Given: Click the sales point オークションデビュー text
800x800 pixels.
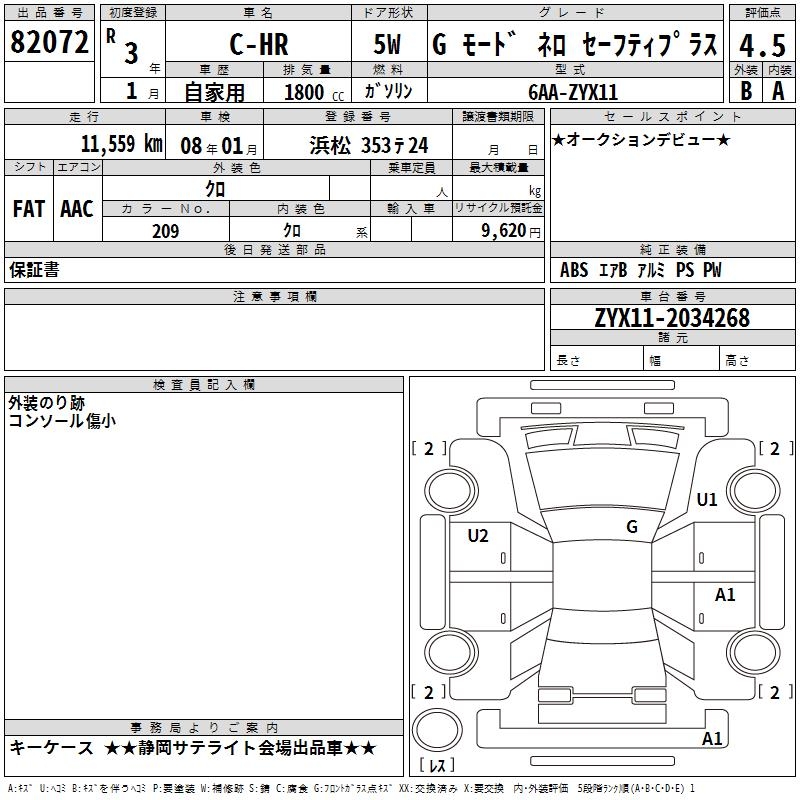Looking at the screenshot, I should pos(641,139).
